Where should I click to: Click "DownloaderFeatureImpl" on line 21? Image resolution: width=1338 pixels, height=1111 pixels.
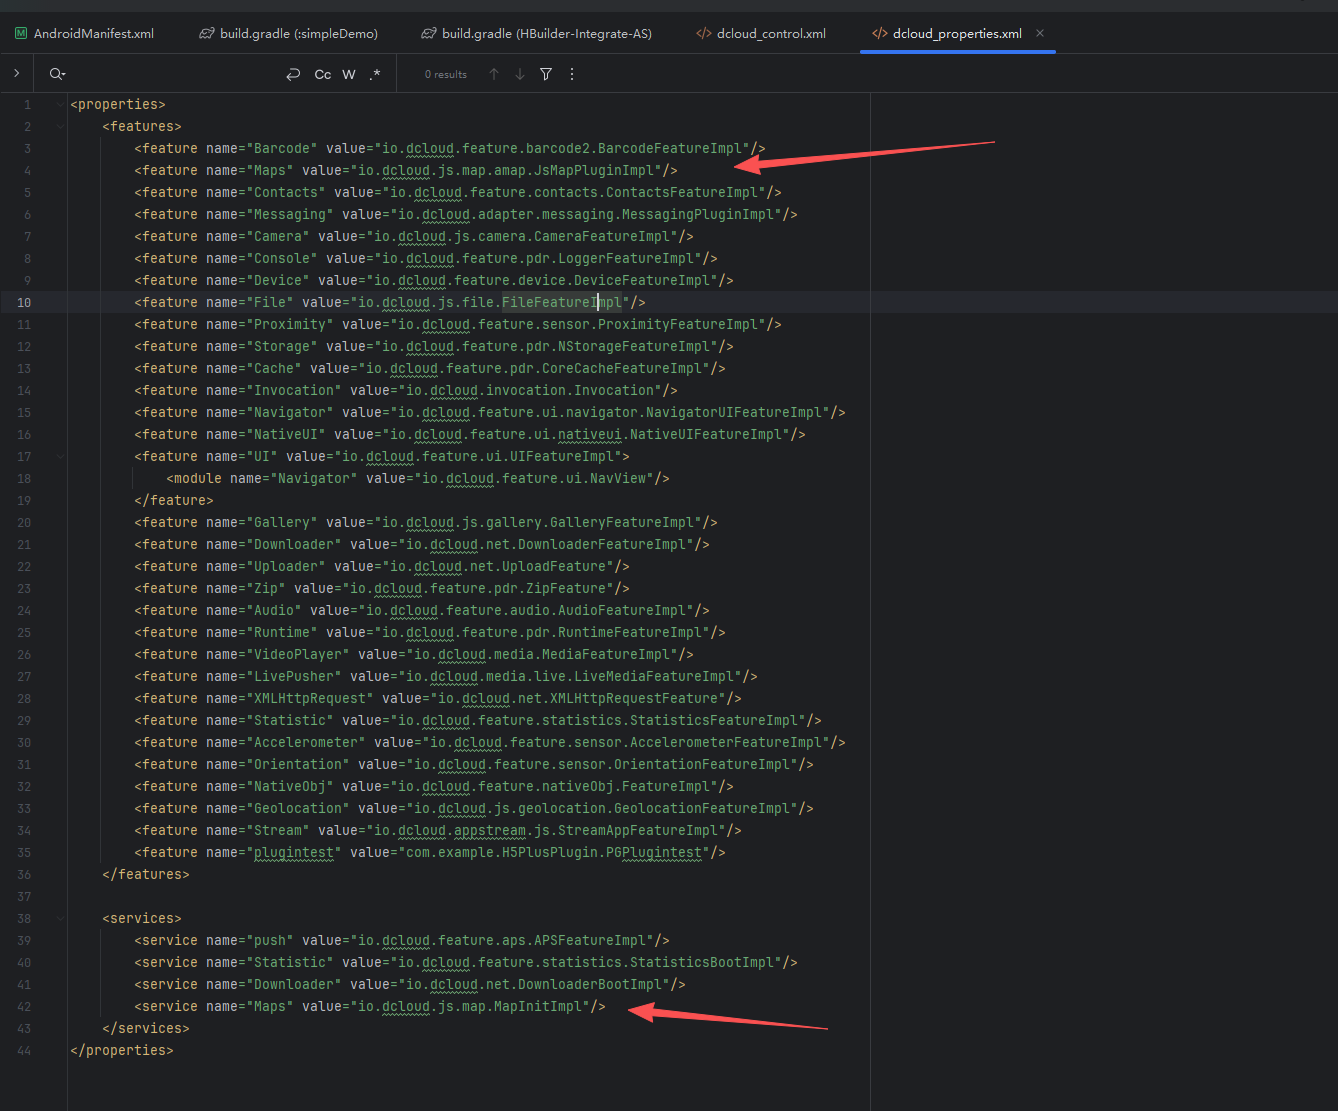(602, 544)
